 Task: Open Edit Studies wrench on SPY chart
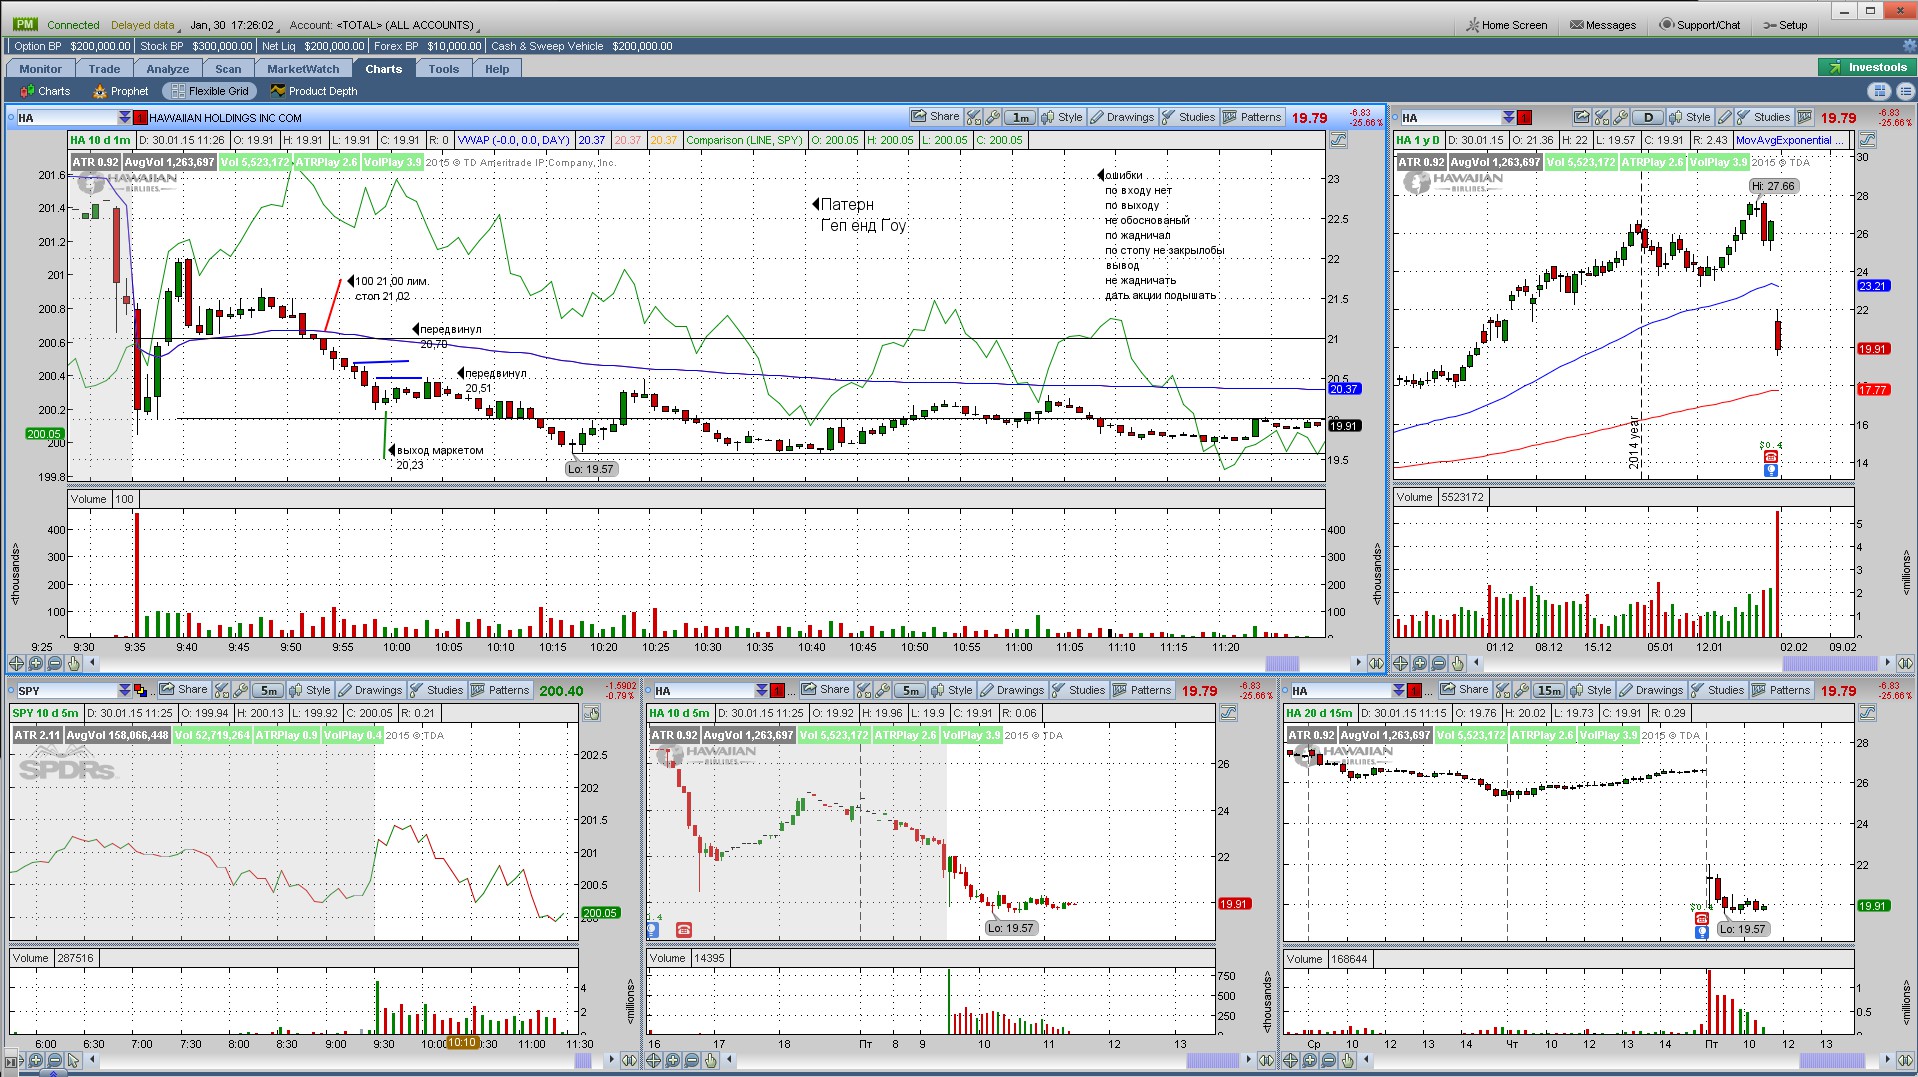(x=241, y=690)
